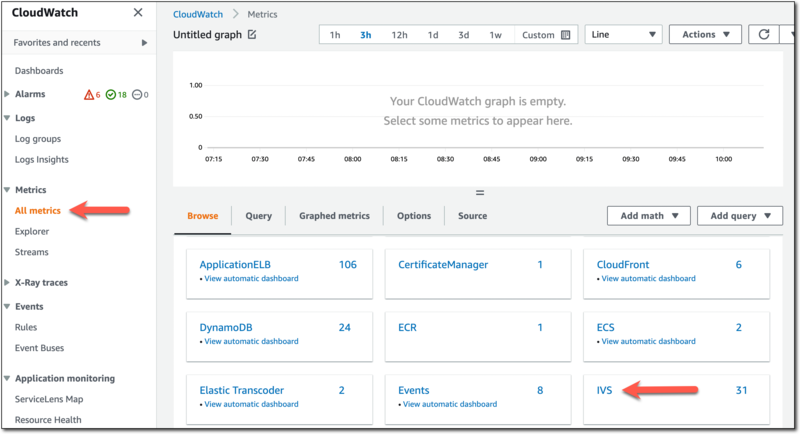This screenshot has width=800, height=434.
Task: Expand the Alarms section
Action: 7,94
